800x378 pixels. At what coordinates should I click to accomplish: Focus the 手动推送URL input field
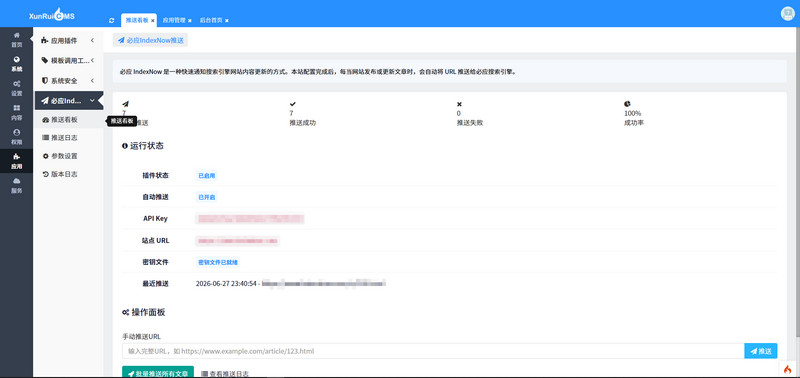pos(433,351)
